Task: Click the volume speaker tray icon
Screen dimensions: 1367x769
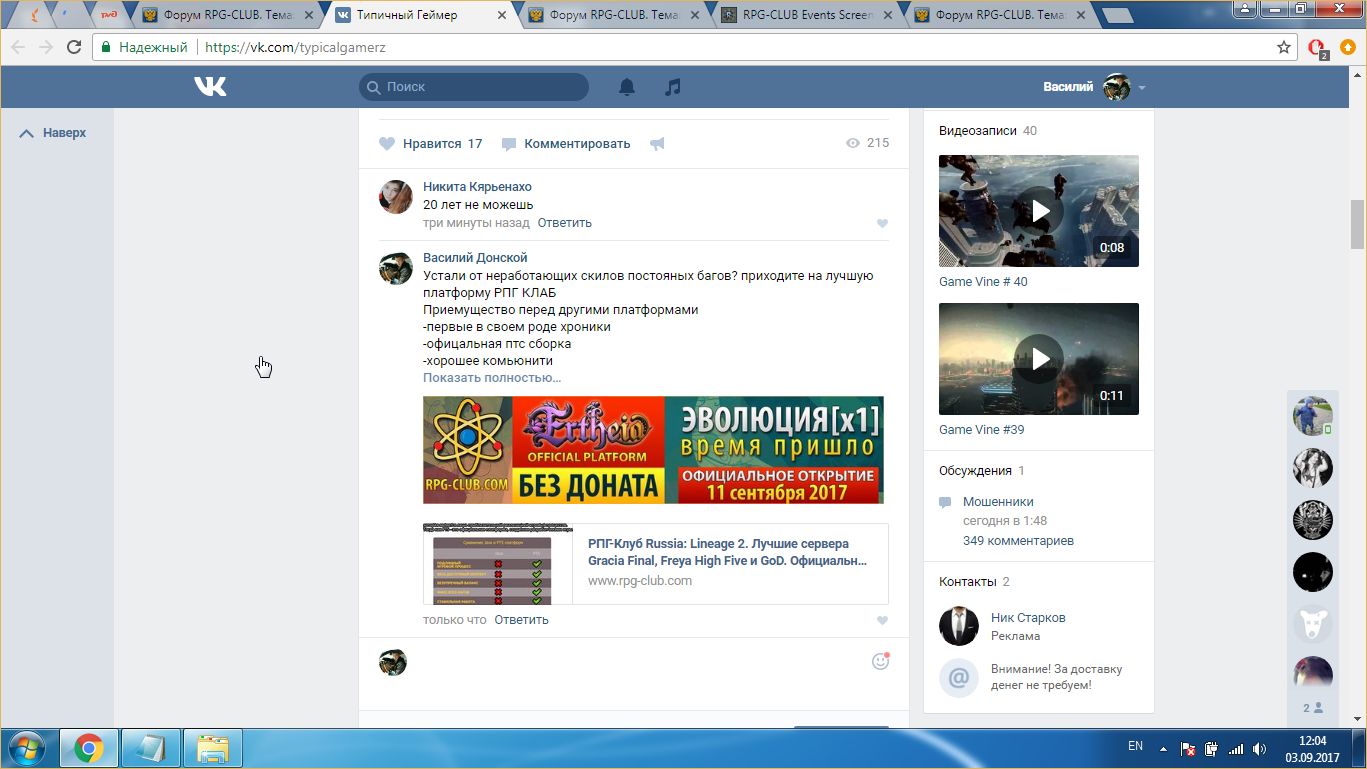Action: (x=1260, y=748)
